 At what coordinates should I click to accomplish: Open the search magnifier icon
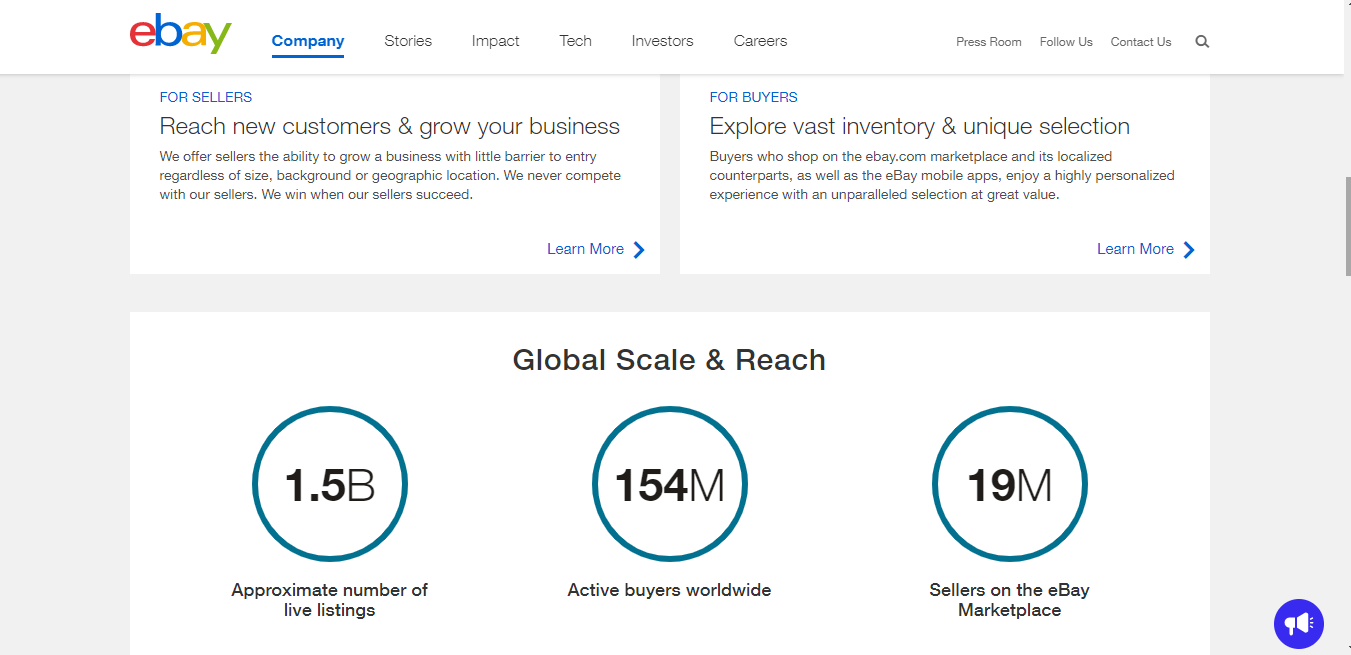pos(1202,42)
